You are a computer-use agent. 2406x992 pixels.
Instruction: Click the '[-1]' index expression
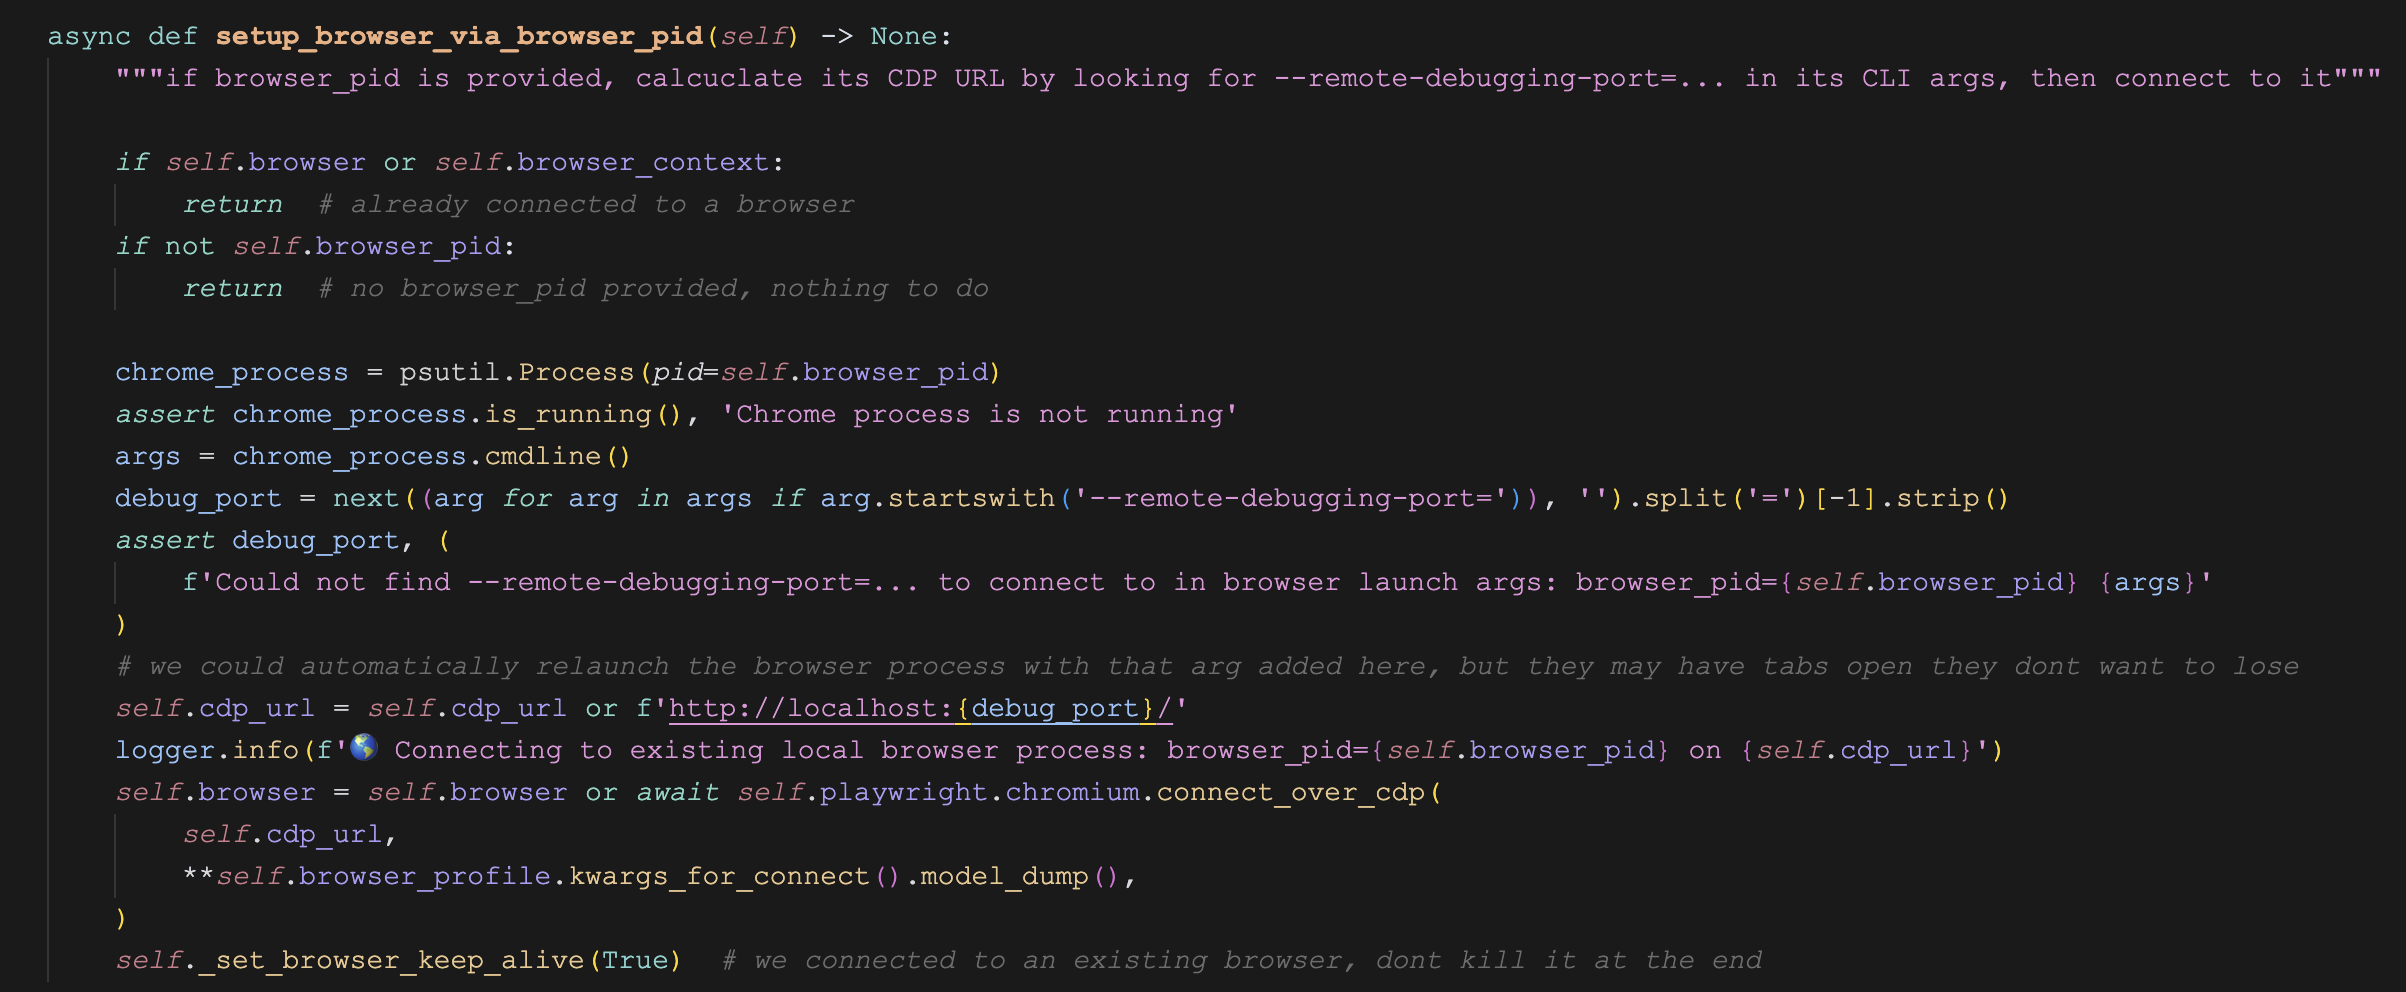point(1845,498)
